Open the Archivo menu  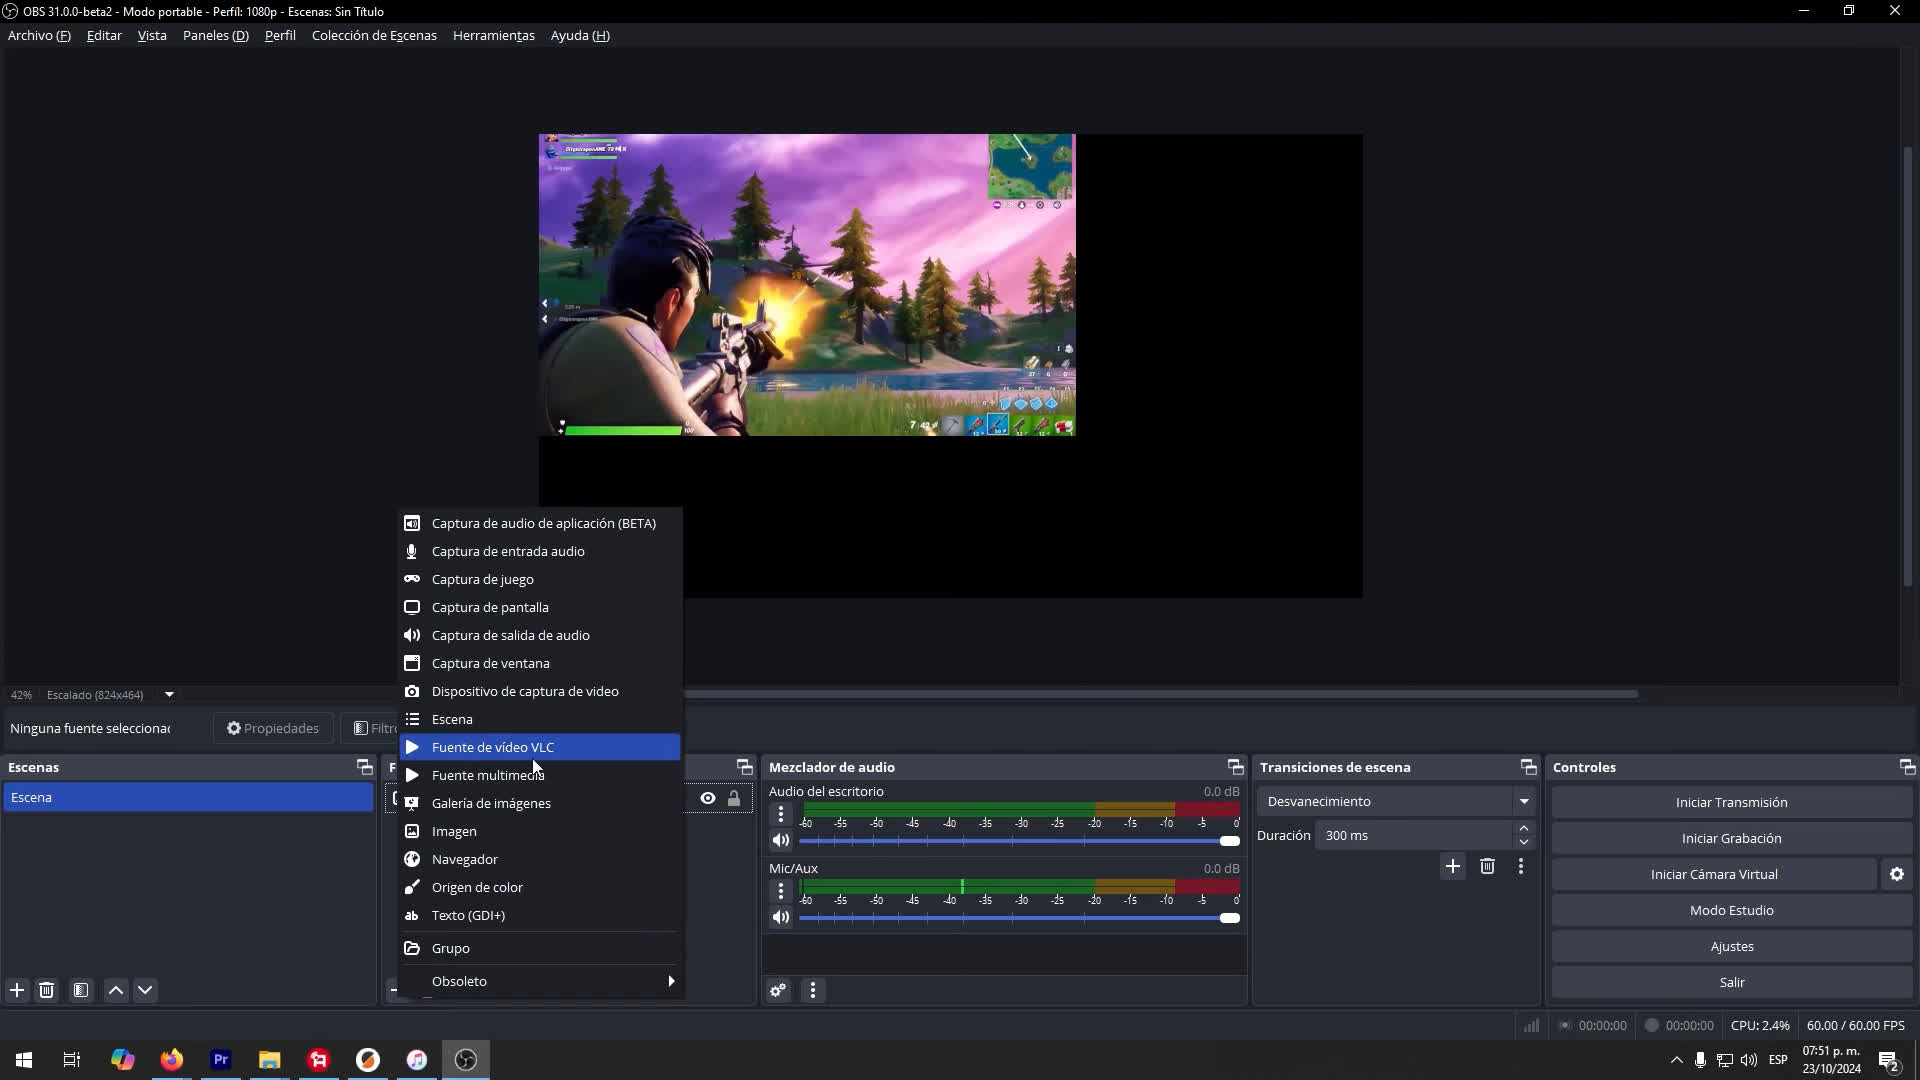pyautogui.click(x=39, y=35)
